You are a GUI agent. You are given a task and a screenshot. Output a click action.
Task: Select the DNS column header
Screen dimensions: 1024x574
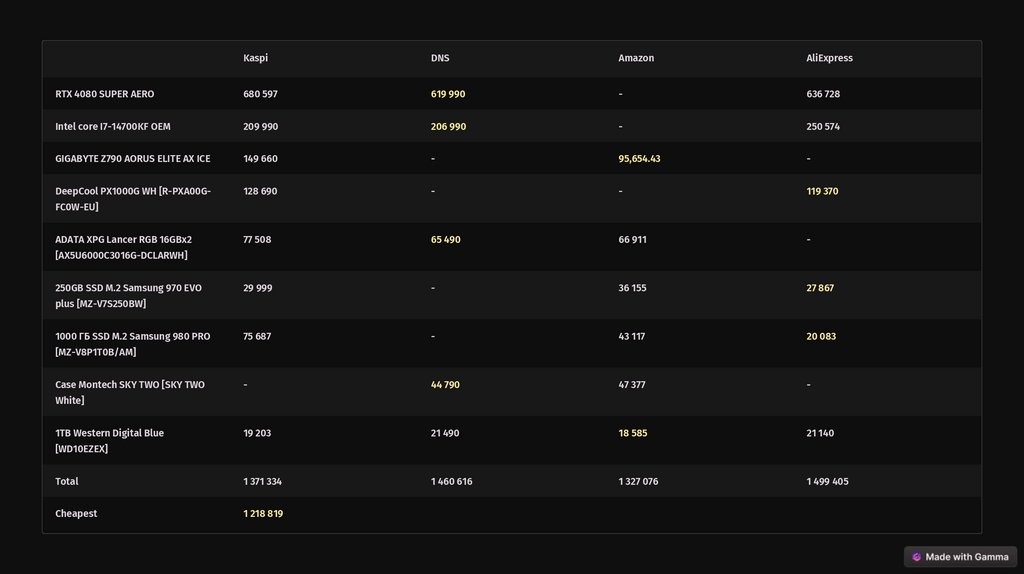tap(440, 58)
